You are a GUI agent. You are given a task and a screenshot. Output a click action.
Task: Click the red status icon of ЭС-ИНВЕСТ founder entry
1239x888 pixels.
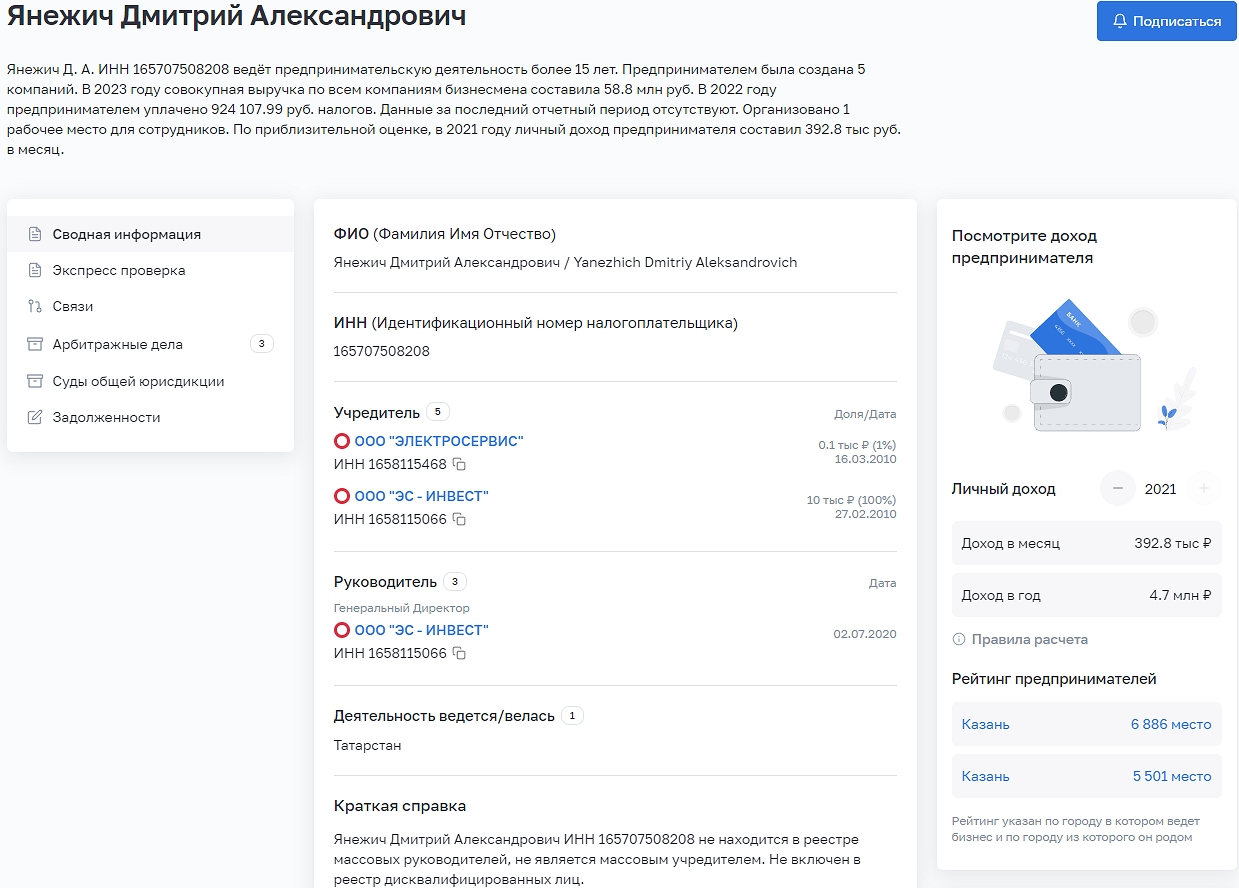coord(341,495)
